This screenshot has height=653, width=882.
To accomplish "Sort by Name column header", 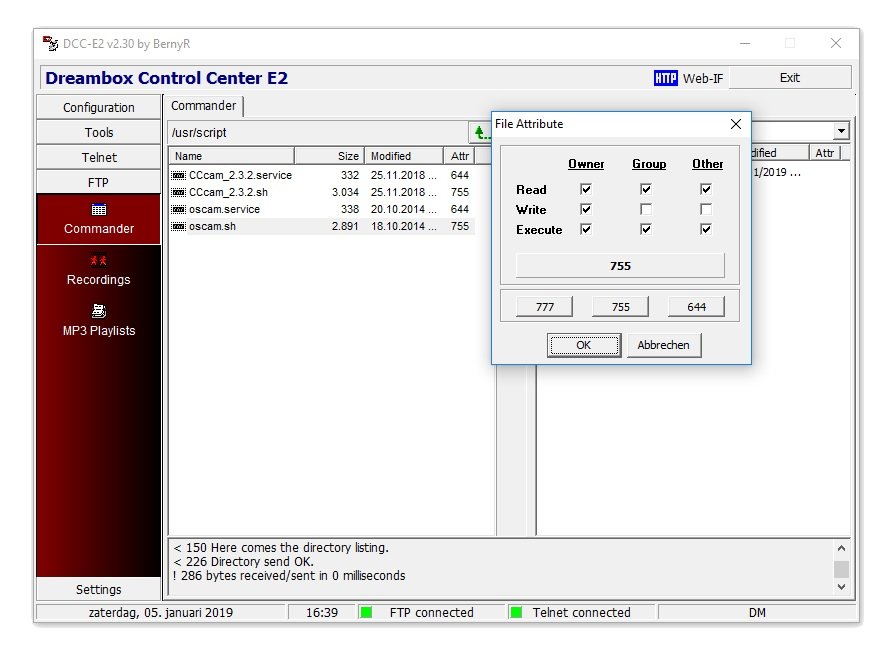I will (232, 156).
